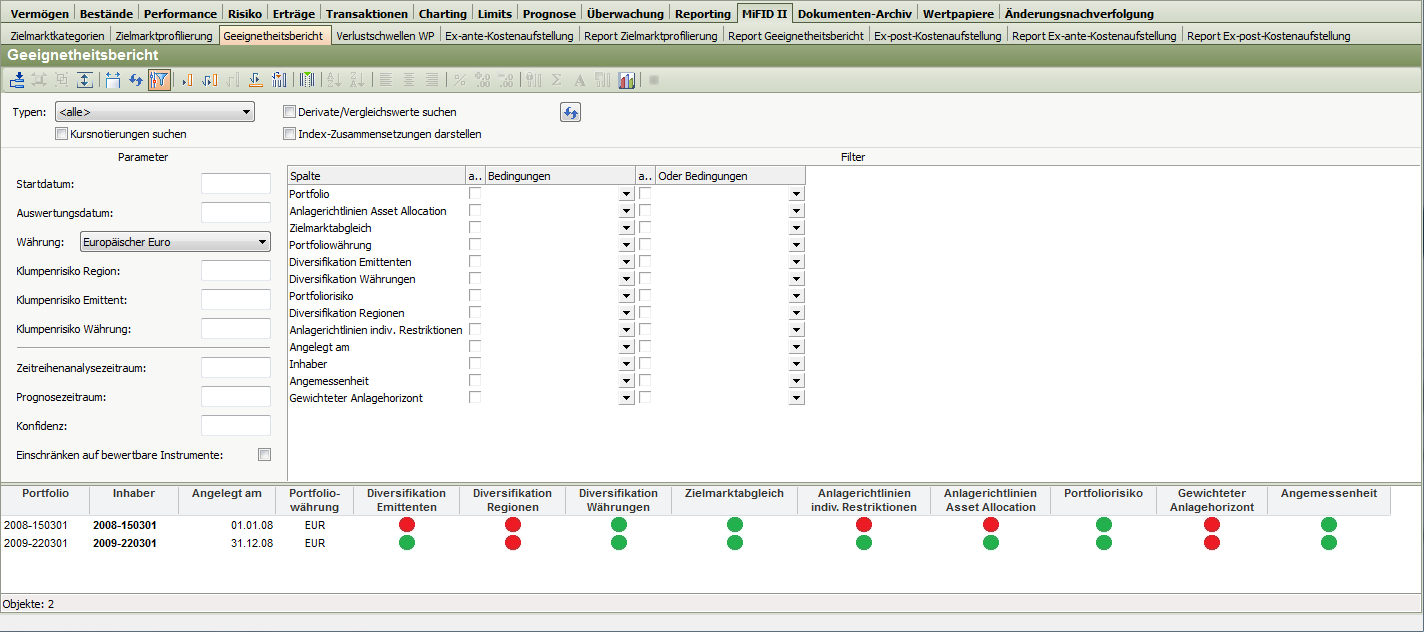Toggle Einschränken auf bewertbare Instrumente checkbox
1424x632 pixels.
click(x=265, y=455)
